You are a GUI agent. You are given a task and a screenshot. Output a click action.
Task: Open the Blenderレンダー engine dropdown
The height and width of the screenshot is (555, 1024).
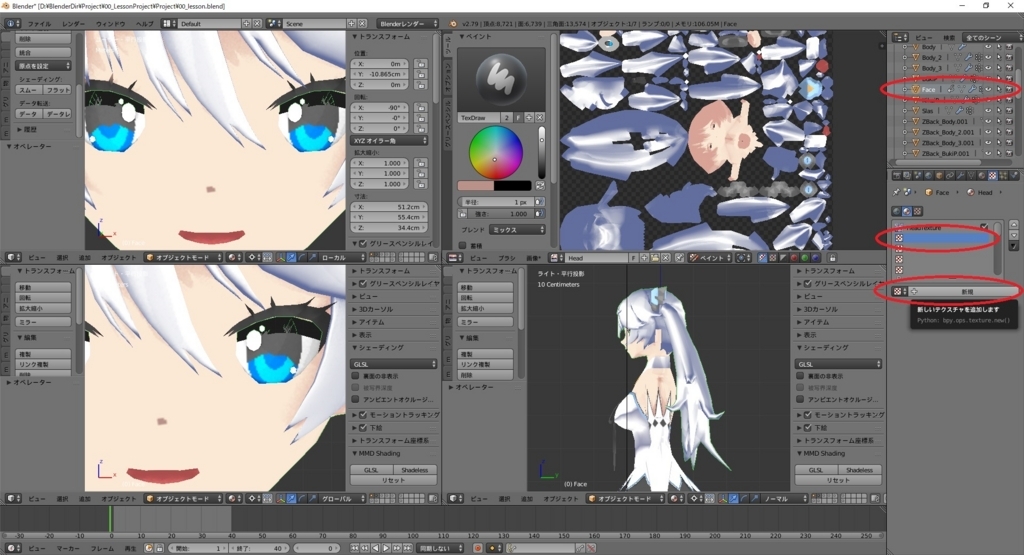(408, 24)
